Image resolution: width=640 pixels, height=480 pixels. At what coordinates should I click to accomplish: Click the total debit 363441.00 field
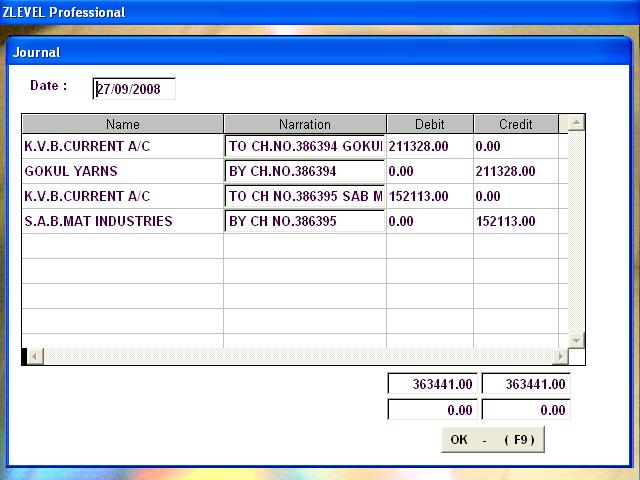click(x=432, y=384)
